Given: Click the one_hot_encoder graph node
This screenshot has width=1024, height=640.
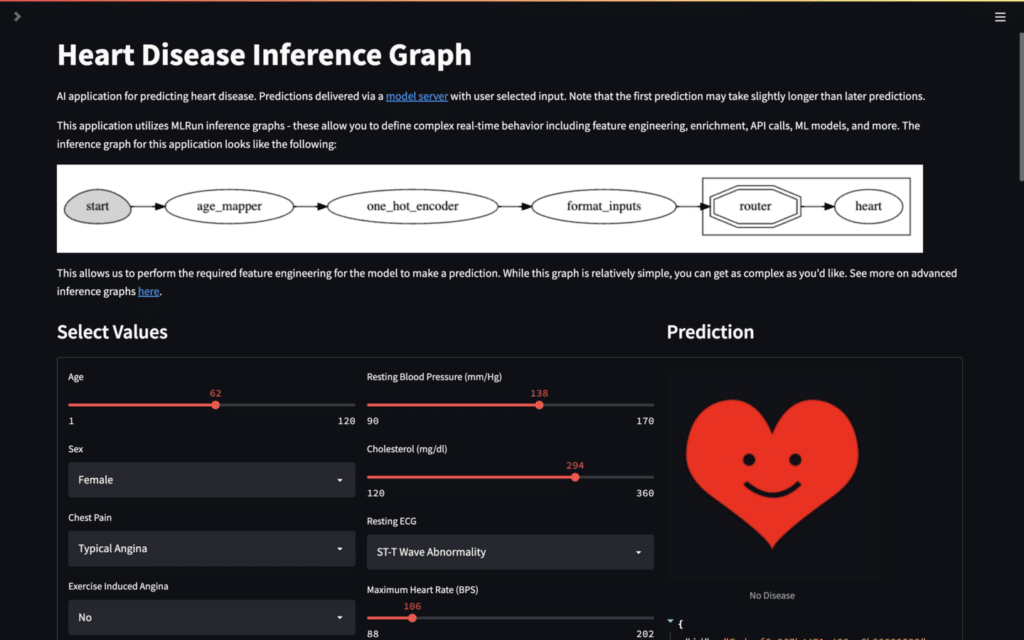Looking at the screenshot, I should 413,206.
